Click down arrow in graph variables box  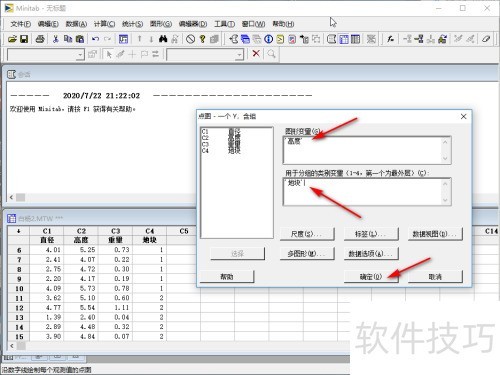(x=445, y=158)
